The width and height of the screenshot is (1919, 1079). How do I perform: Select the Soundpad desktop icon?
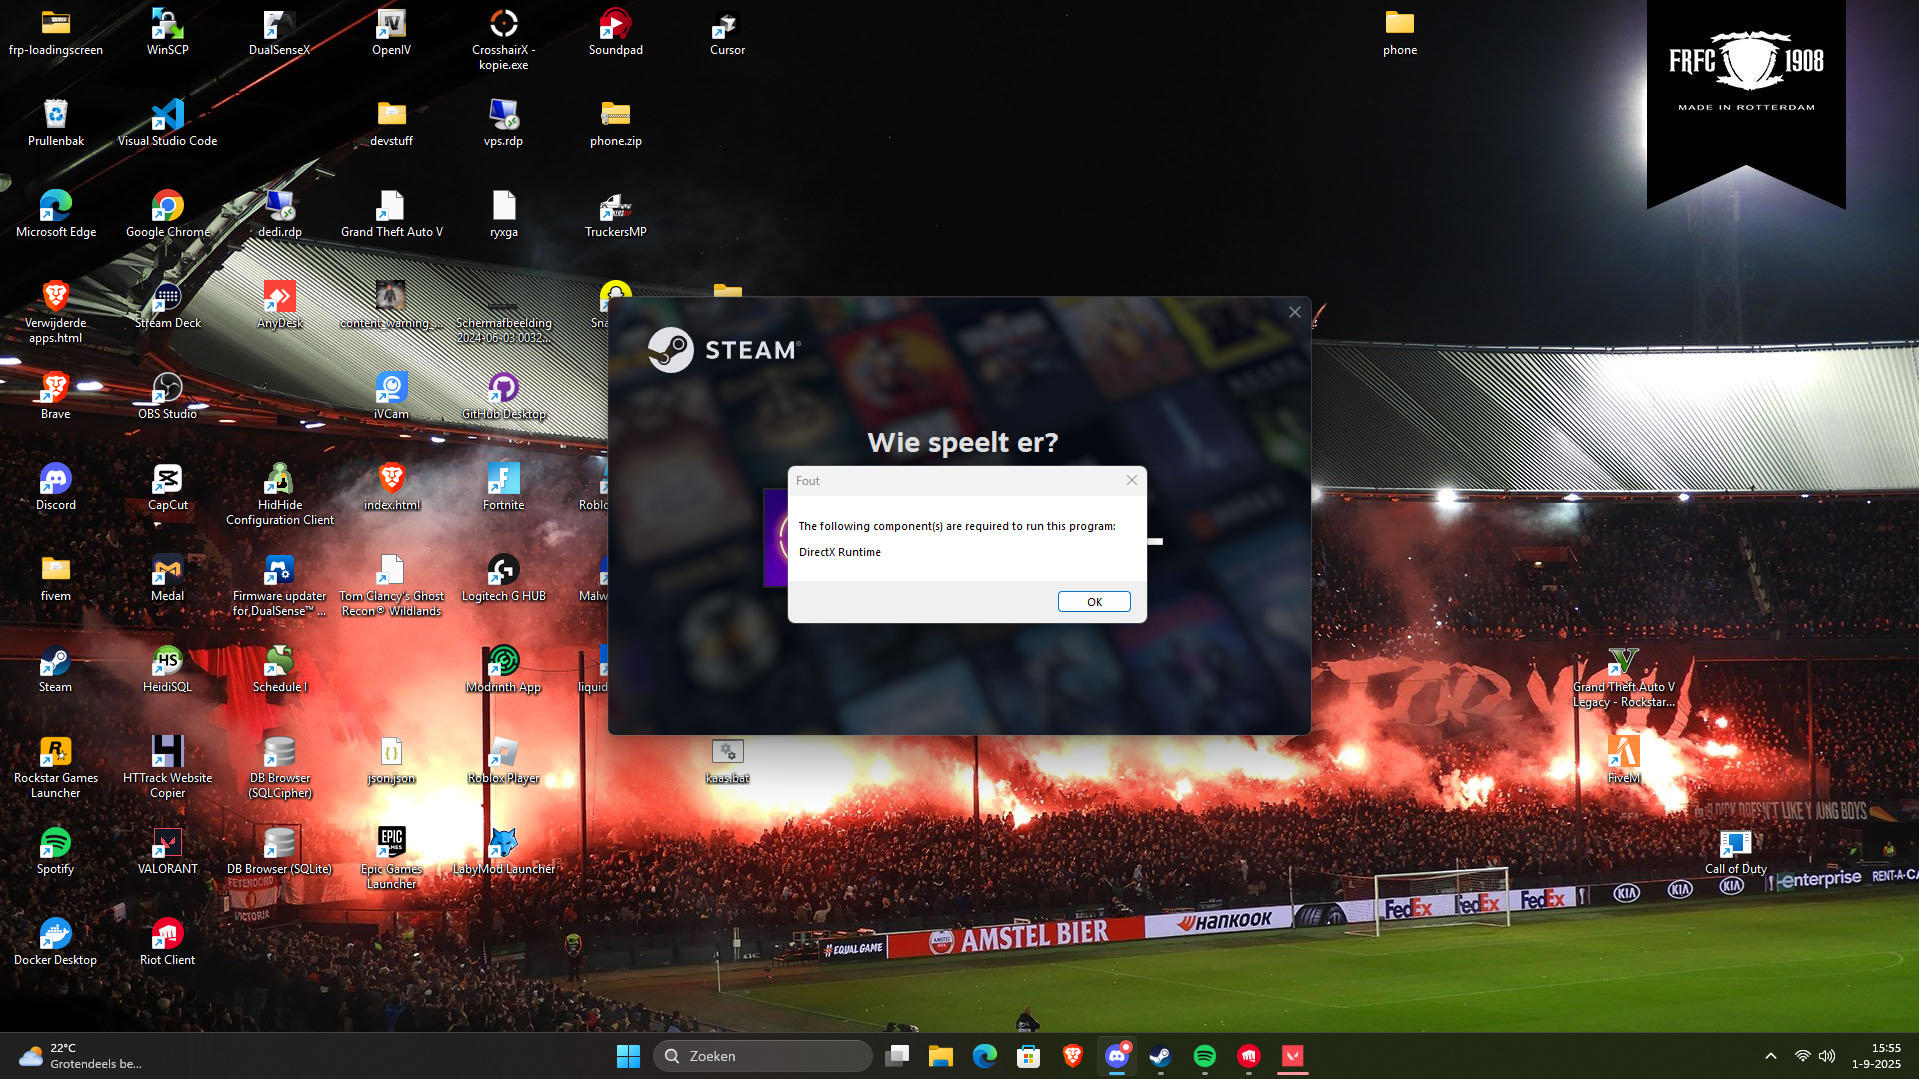click(x=616, y=33)
